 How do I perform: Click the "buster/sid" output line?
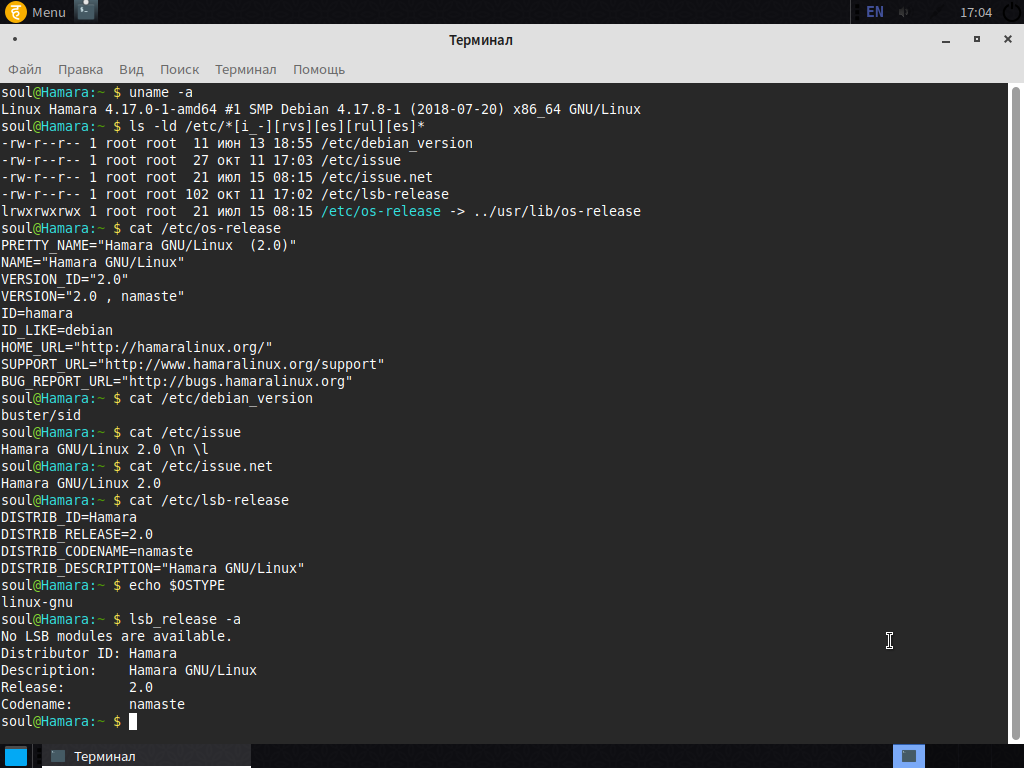[x=40, y=415]
